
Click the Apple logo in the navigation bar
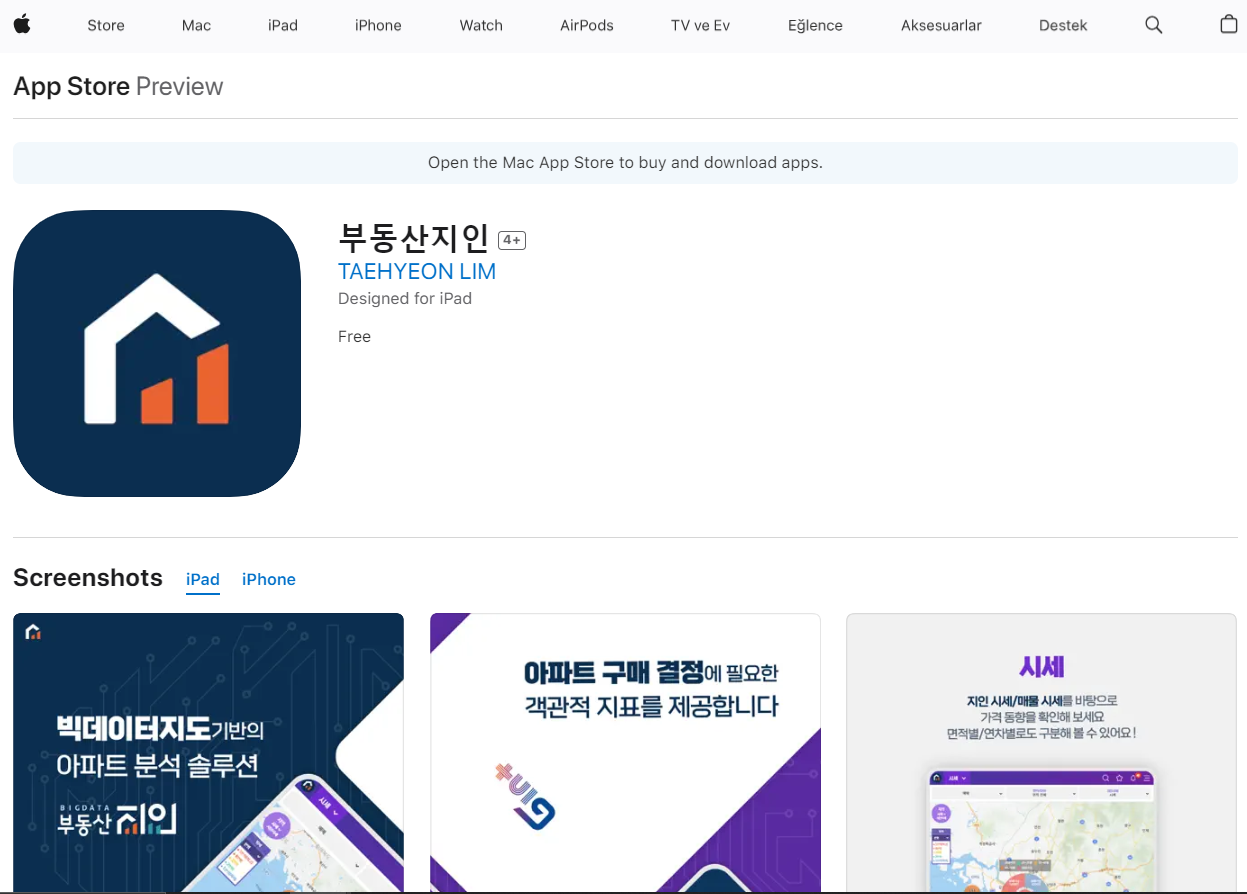22,25
